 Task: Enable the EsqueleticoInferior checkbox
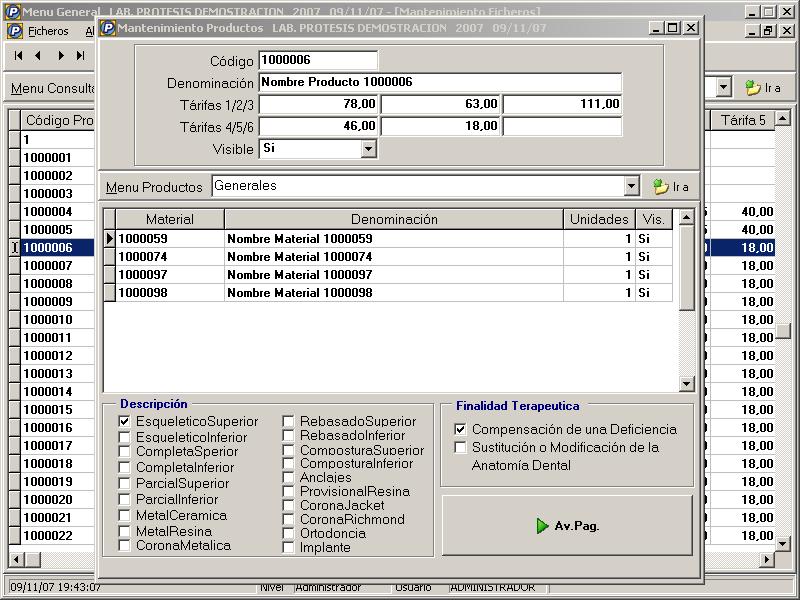(x=124, y=437)
